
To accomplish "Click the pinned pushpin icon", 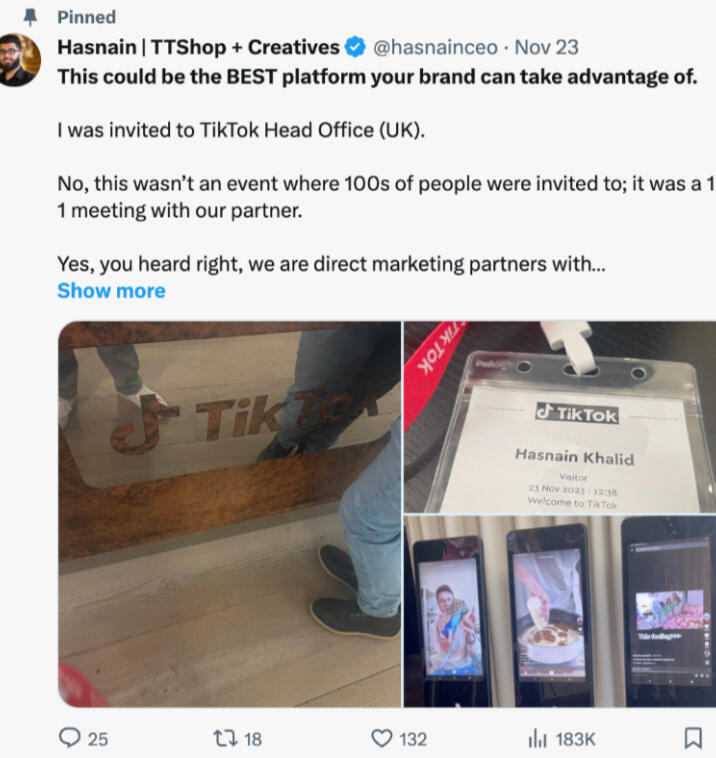I will click(x=30, y=17).
